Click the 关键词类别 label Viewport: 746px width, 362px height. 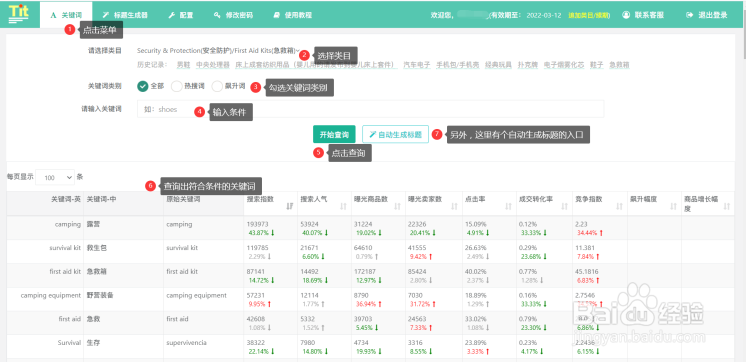105,86
